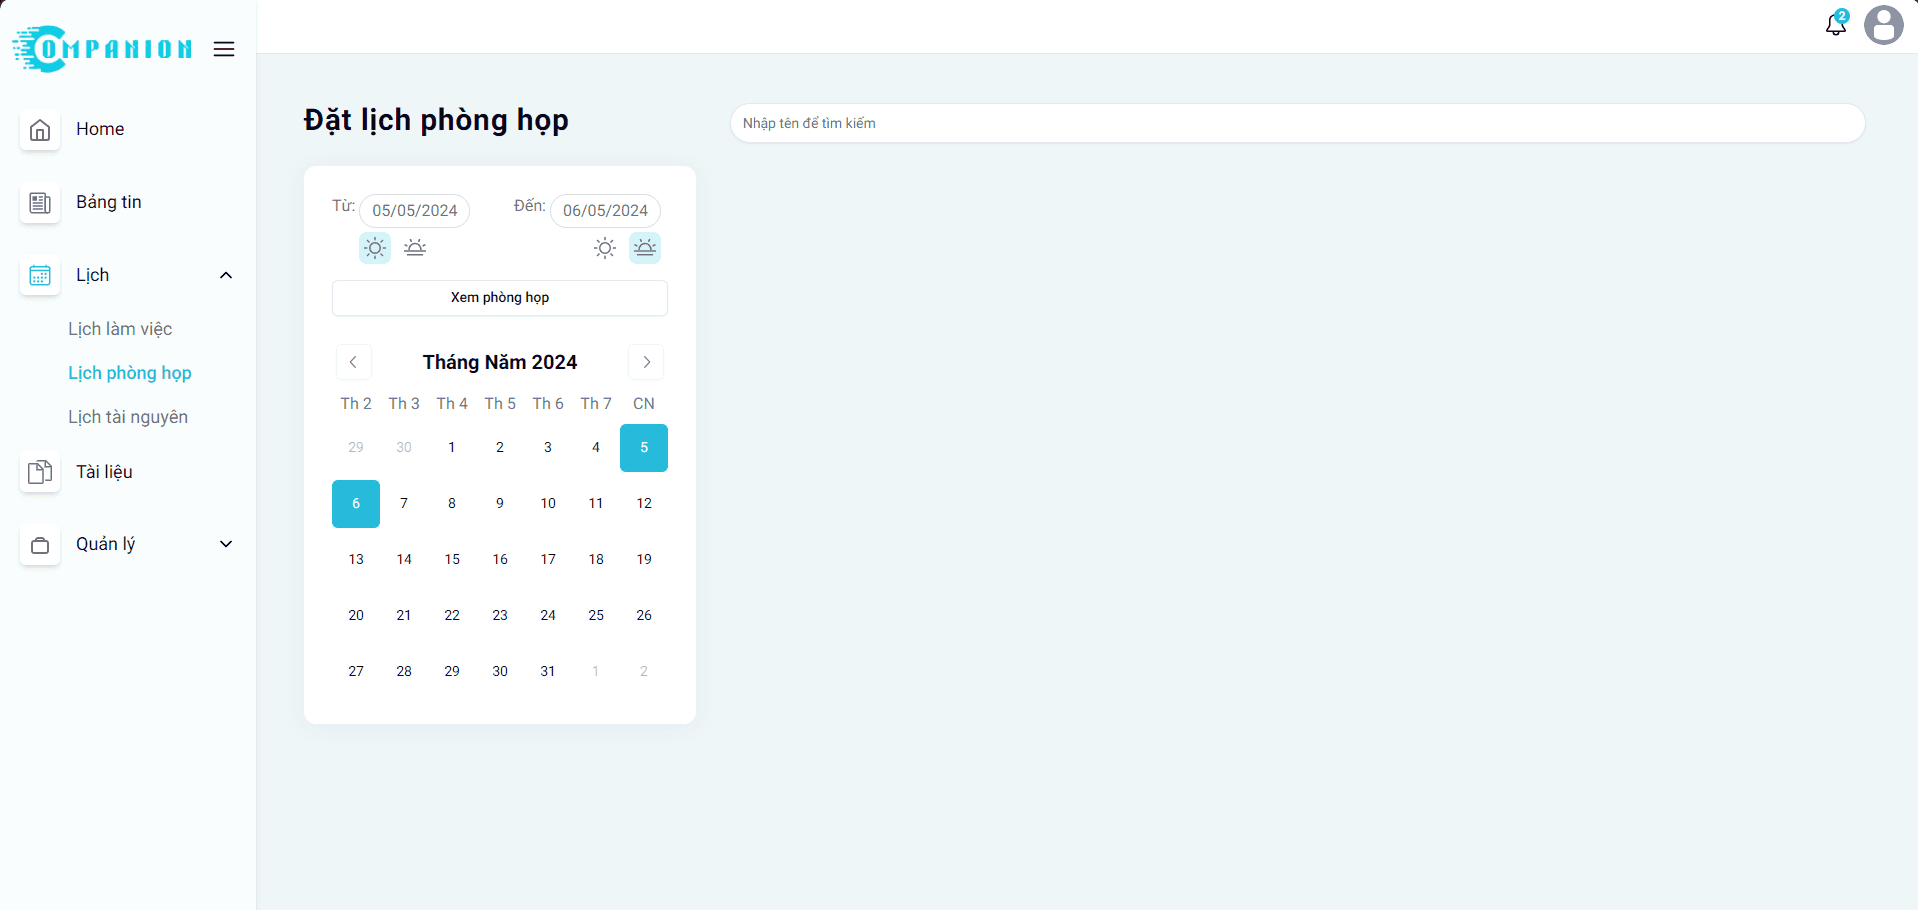Select day 8 in the calendar
This screenshot has height=910, width=1918.
click(452, 504)
